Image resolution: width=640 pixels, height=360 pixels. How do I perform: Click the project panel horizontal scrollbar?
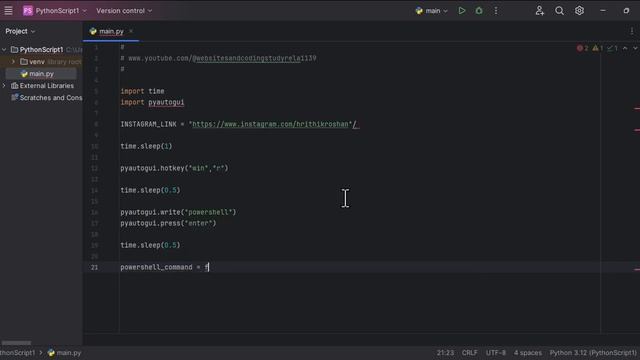coord(16,343)
